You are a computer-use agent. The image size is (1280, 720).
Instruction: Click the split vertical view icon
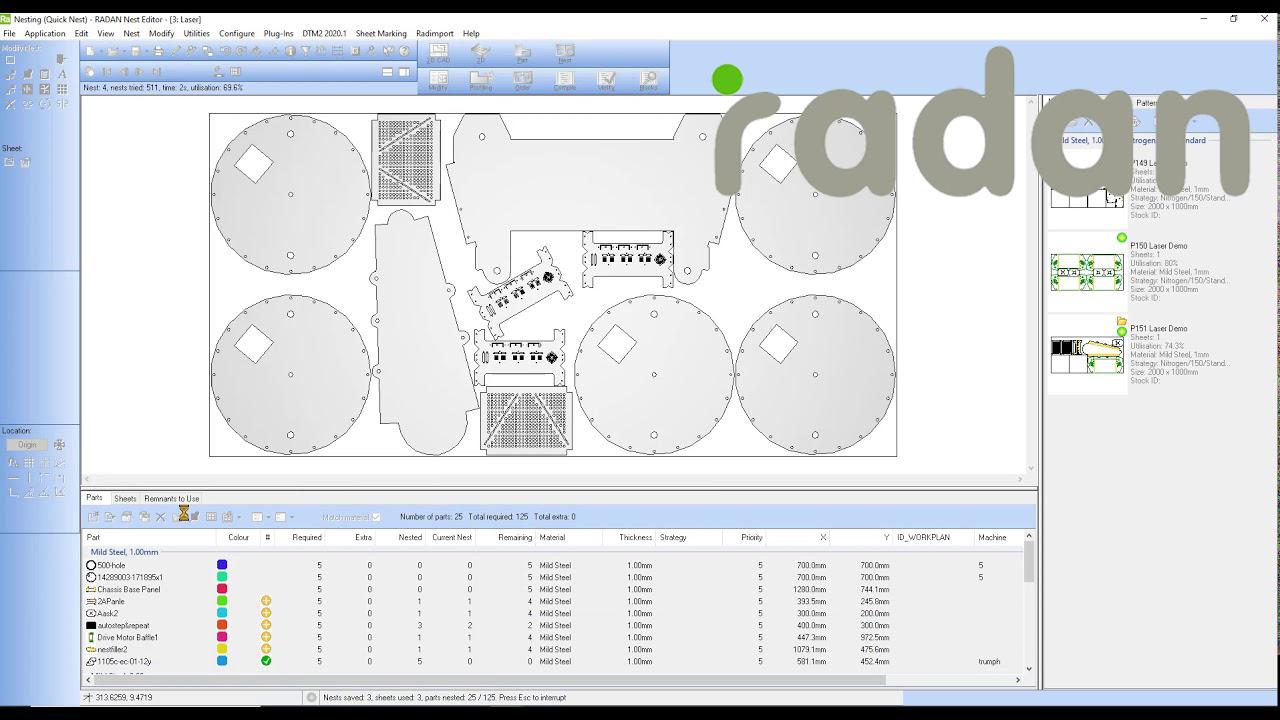click(404, 72)
